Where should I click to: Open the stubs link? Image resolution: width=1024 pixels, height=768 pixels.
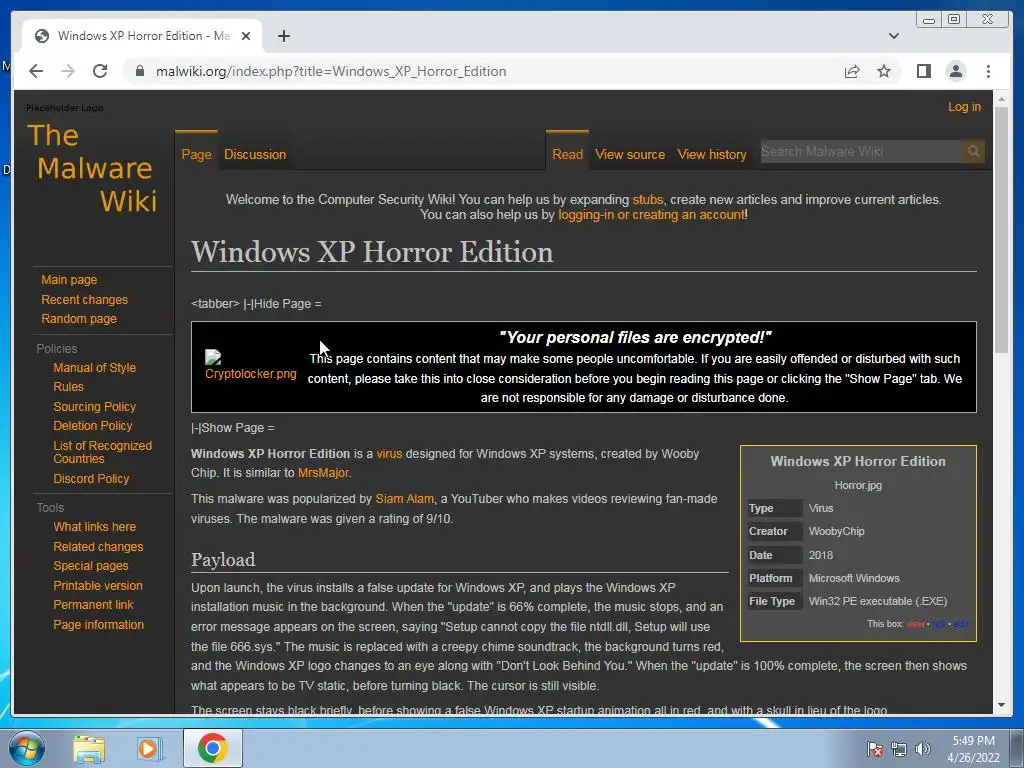(x=647, y=200)
